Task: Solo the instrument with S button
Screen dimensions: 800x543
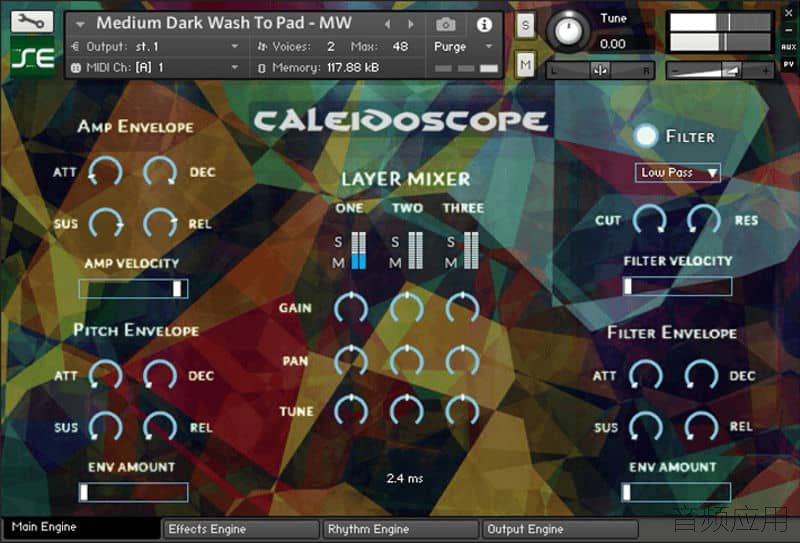Action: [525, 25]
